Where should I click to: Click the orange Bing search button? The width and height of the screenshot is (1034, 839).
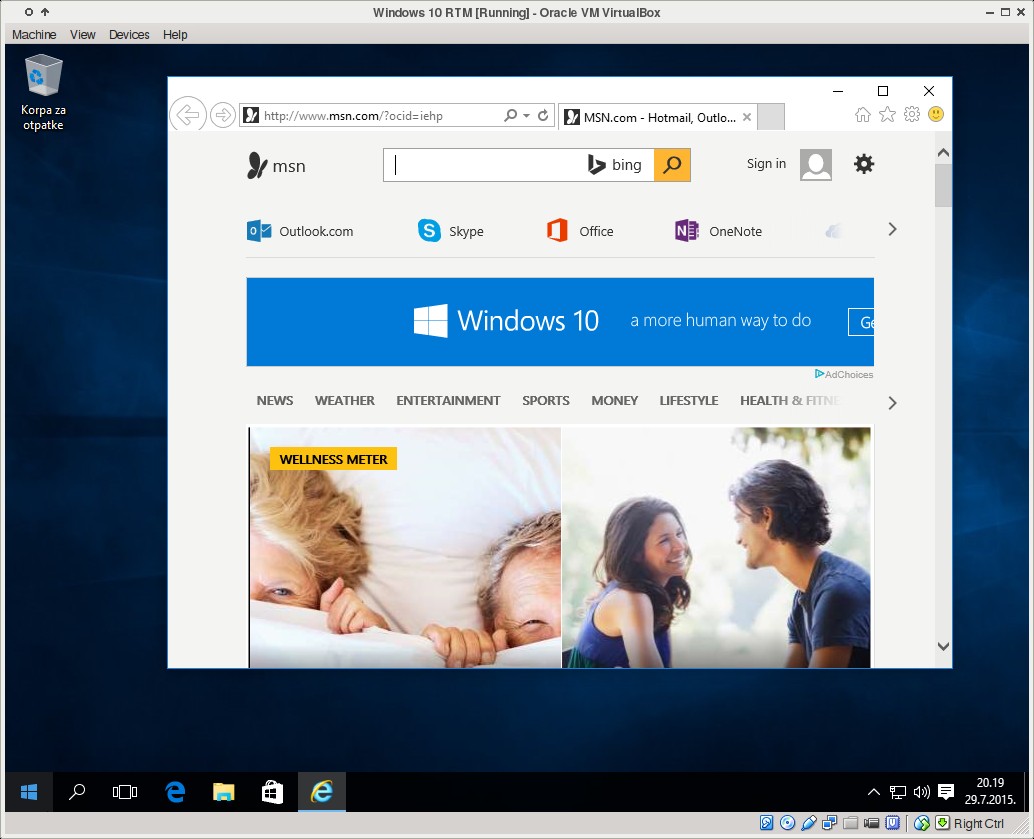coord(672,165)
